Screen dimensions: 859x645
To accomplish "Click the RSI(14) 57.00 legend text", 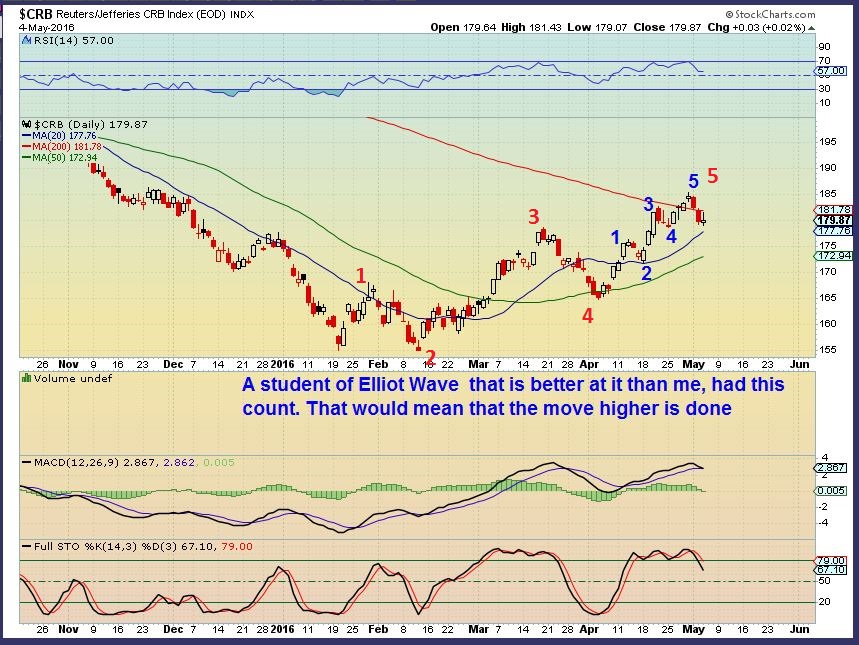I will (74, 41).
